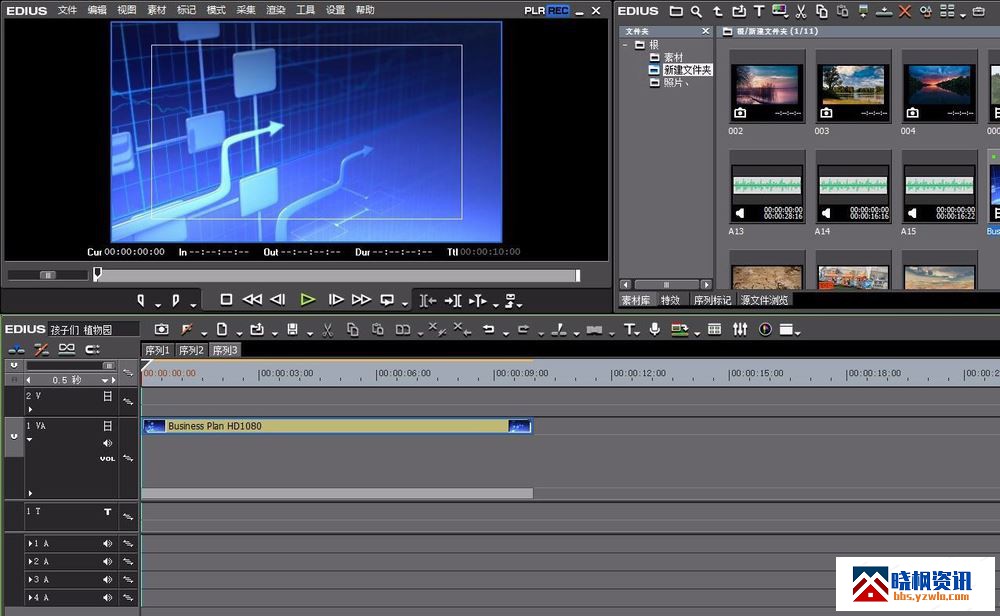Mute the 4 A audio track
This screenshot has width=1000, height=616.
[107, 598]
